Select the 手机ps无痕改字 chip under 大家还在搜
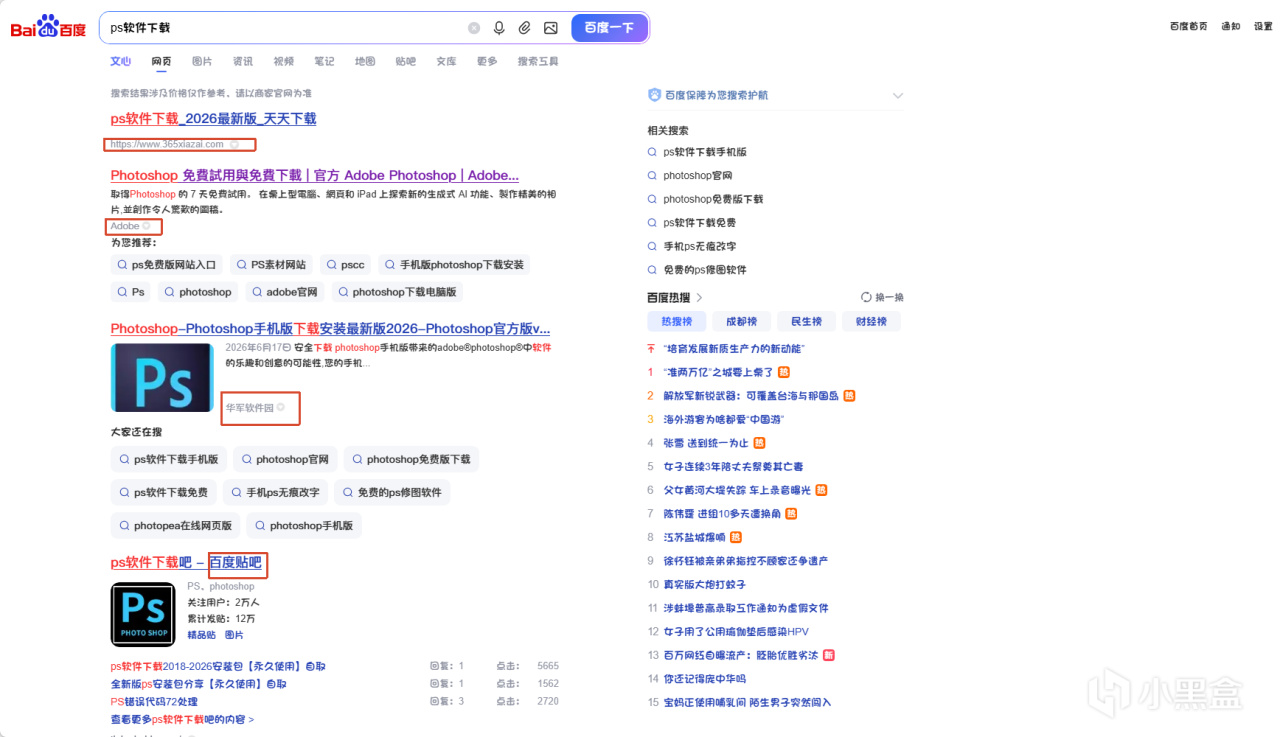The height and width of the screenshot is (737, 1280). (275, 492)
